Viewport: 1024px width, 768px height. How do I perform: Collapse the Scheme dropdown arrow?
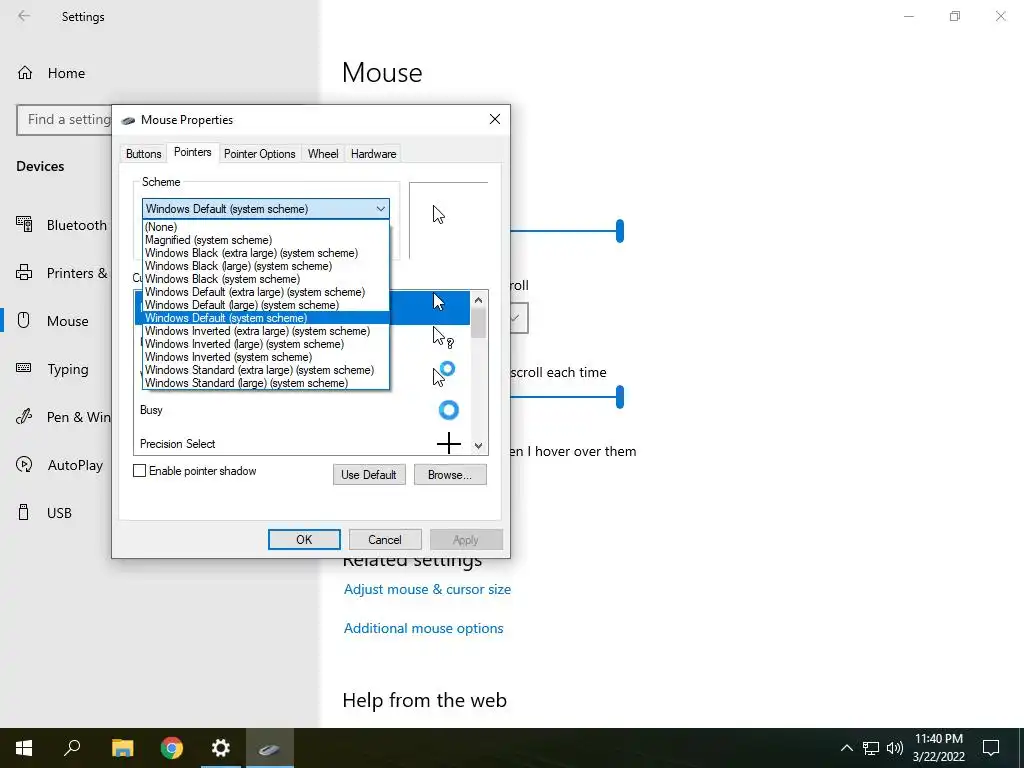381,209
